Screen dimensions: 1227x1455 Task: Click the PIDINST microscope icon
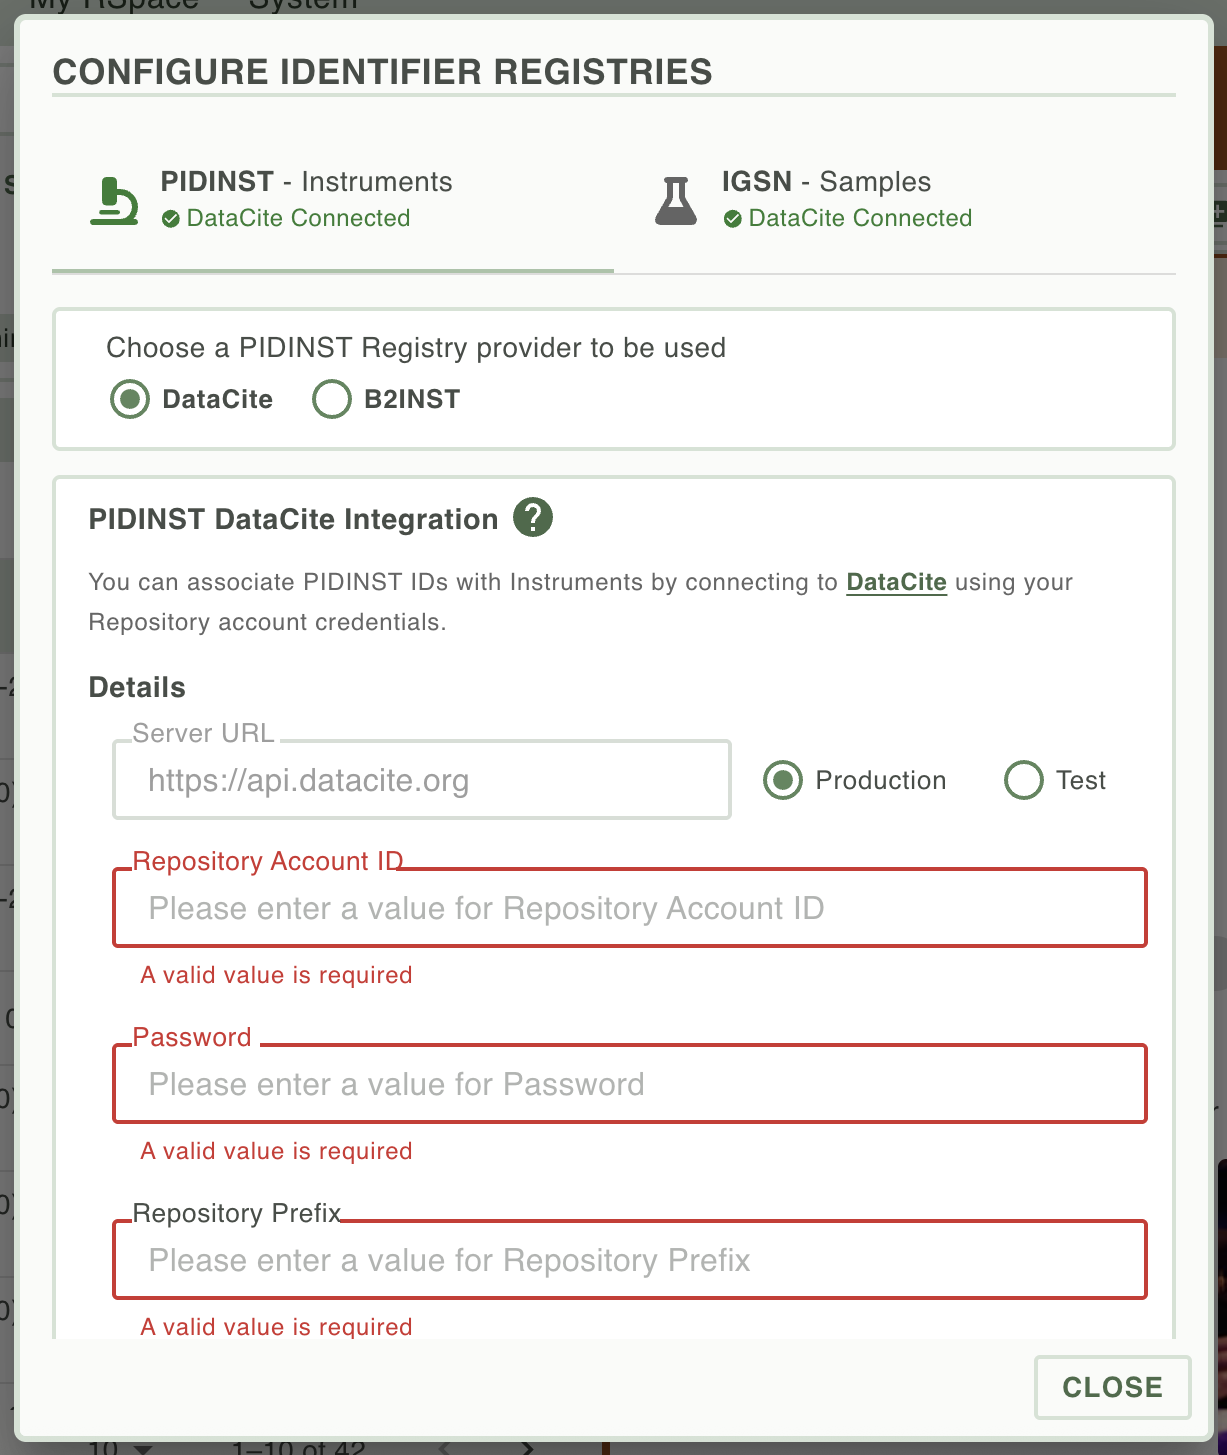pos(114,201)
